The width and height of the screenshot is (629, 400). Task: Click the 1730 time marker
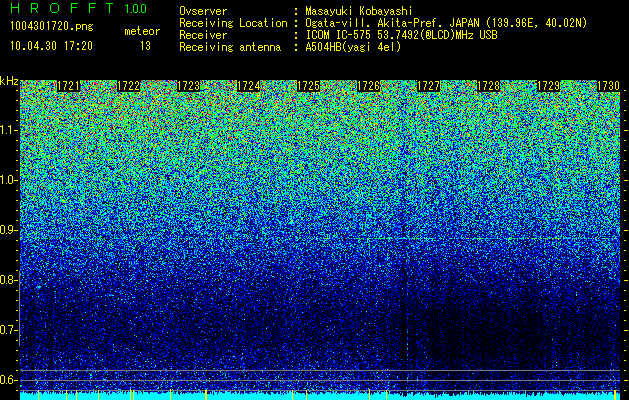coord(609,86)
